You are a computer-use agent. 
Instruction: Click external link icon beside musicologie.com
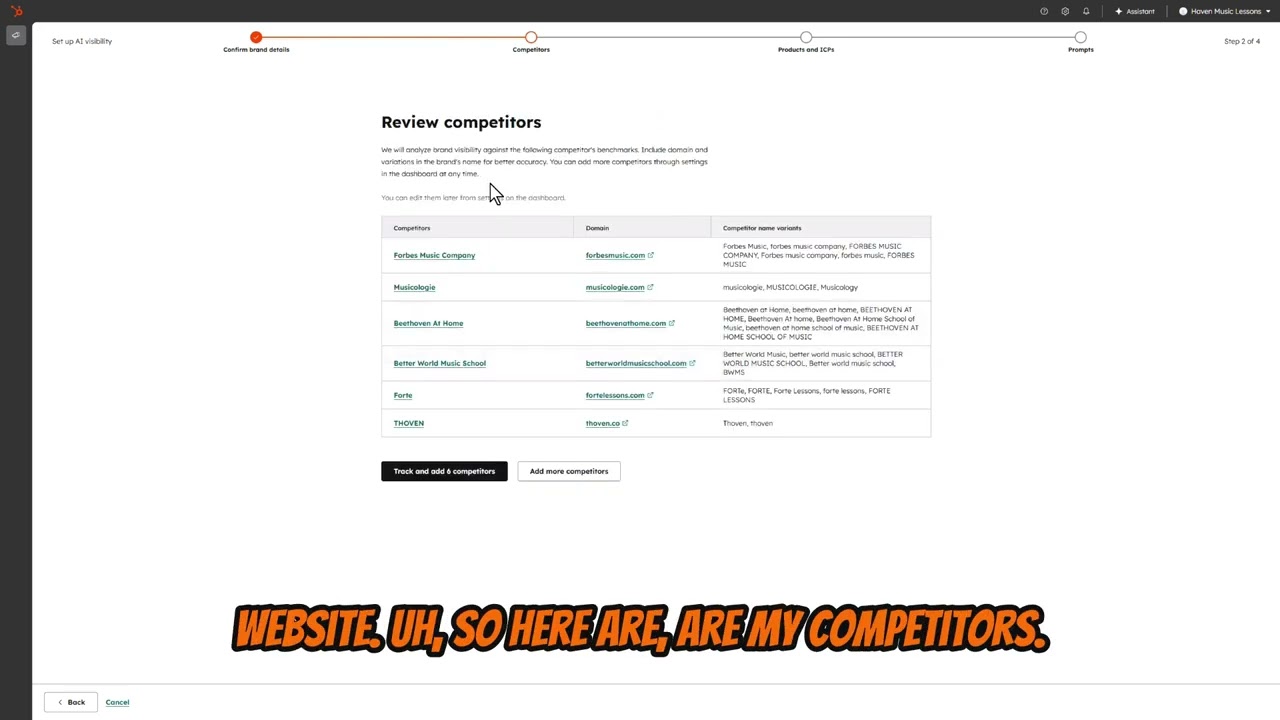(650, 287)
